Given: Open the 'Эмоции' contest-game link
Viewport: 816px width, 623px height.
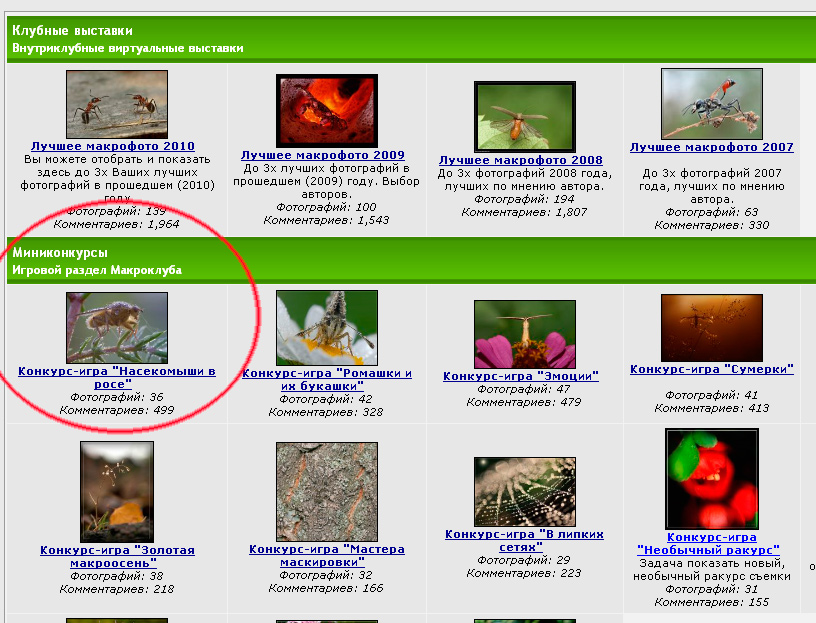Looking at the screenshot, I should point(521,376).
